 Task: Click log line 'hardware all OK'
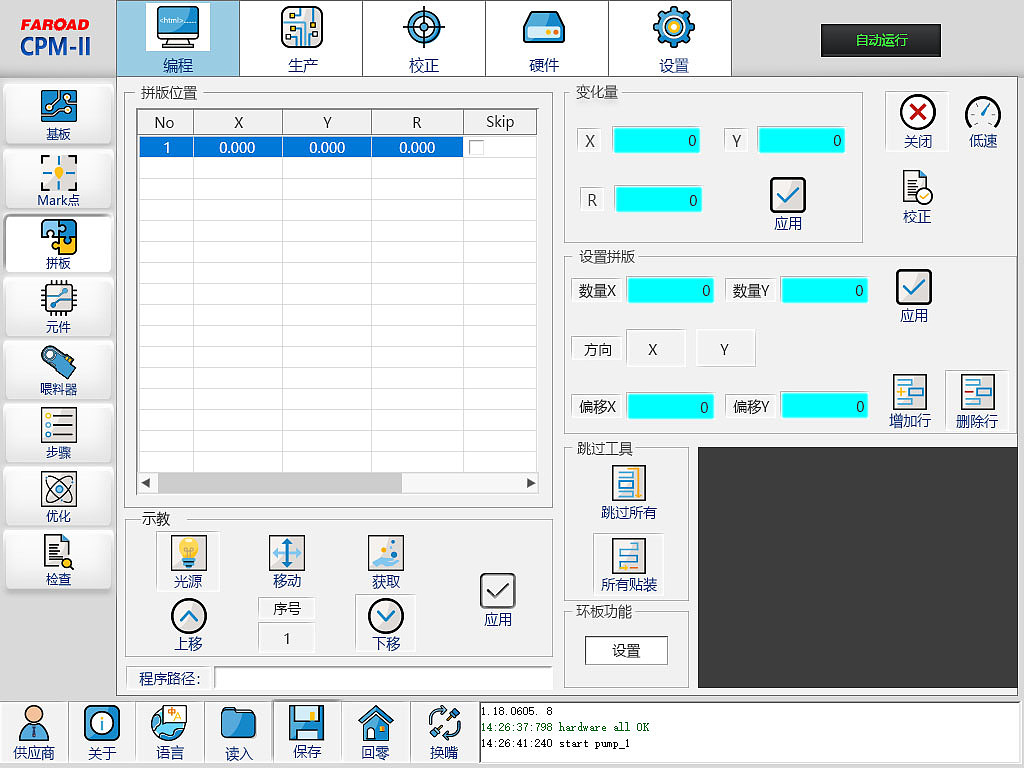[565, 727]
